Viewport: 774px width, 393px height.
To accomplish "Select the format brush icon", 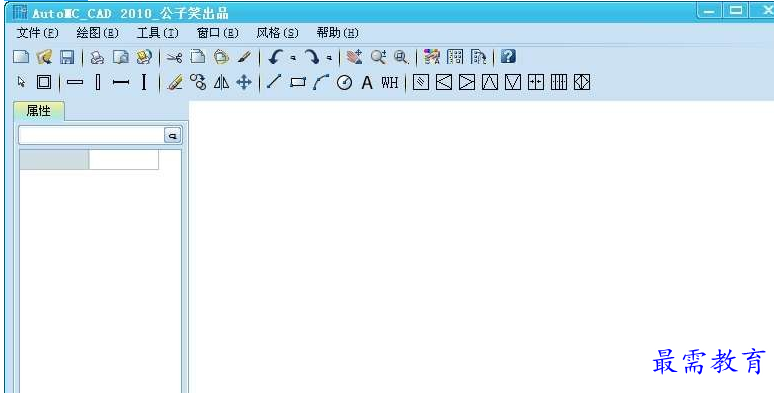I will 244,57.
